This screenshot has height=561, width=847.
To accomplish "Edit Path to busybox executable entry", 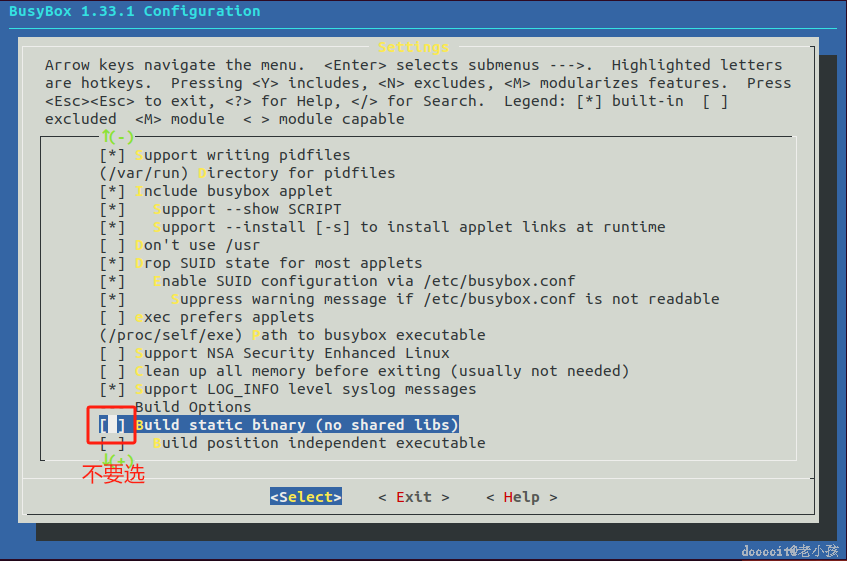I will (292, 335).
